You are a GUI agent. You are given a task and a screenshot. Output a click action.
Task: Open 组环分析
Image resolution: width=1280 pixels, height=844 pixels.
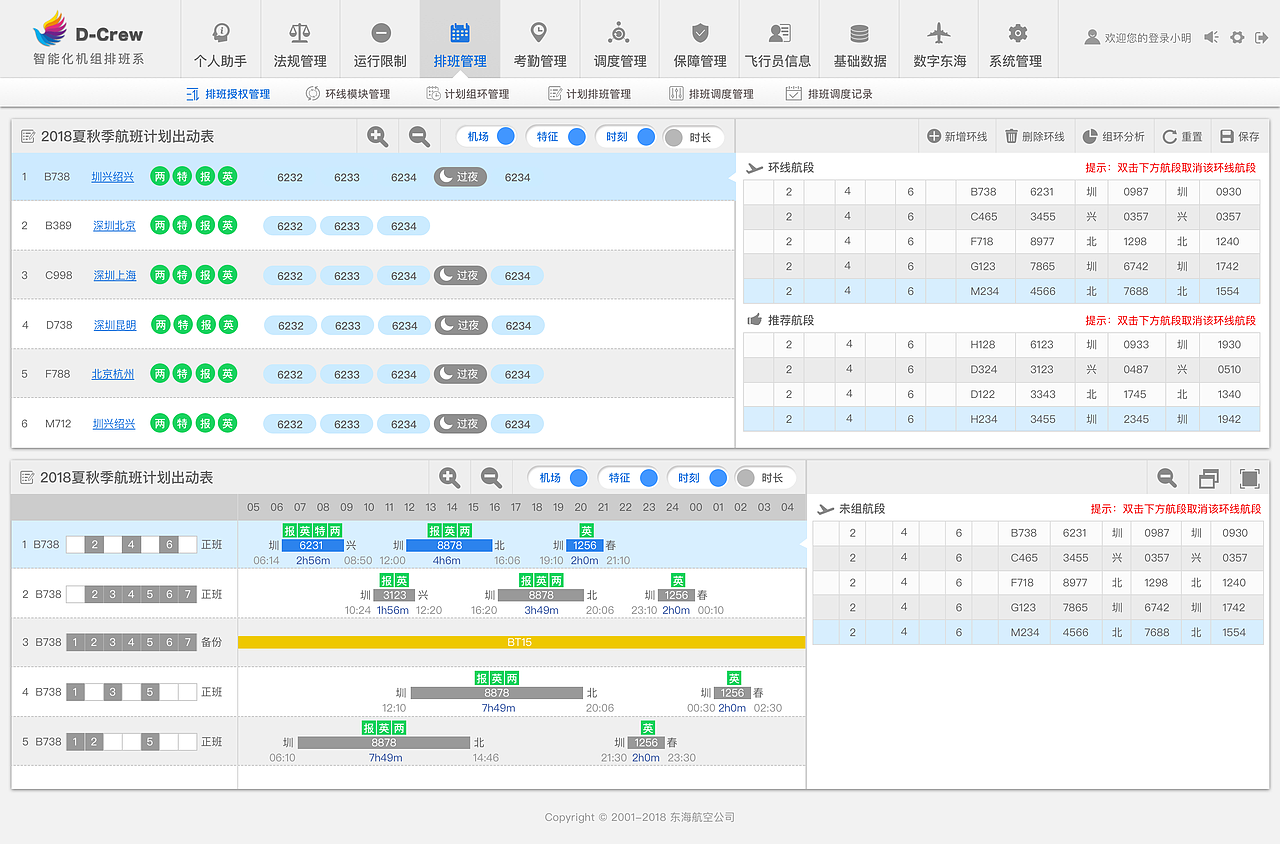tap(1114, 136)
